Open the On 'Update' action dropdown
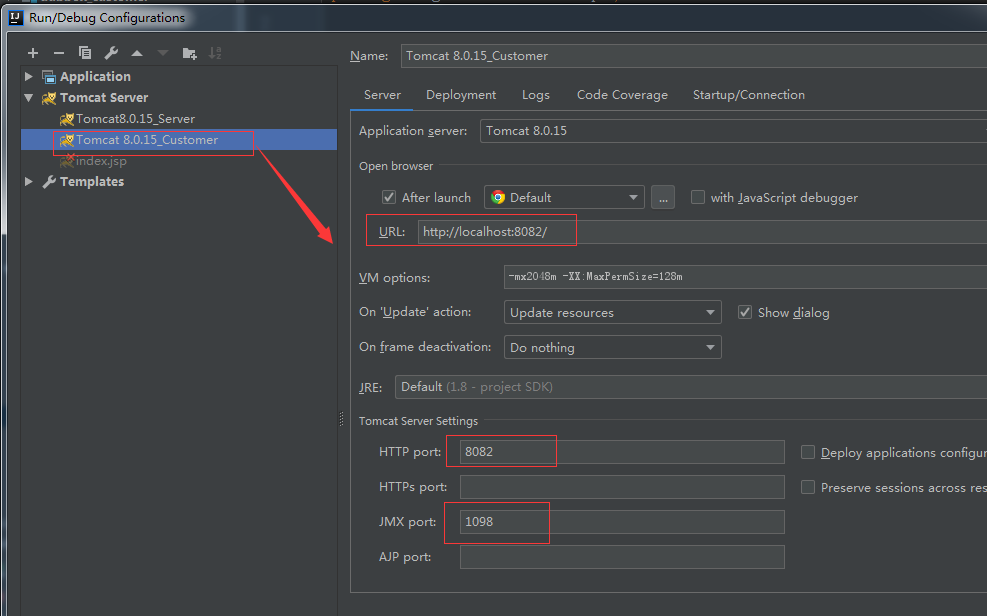Screen dimensions: 987x616 point(612,312)
